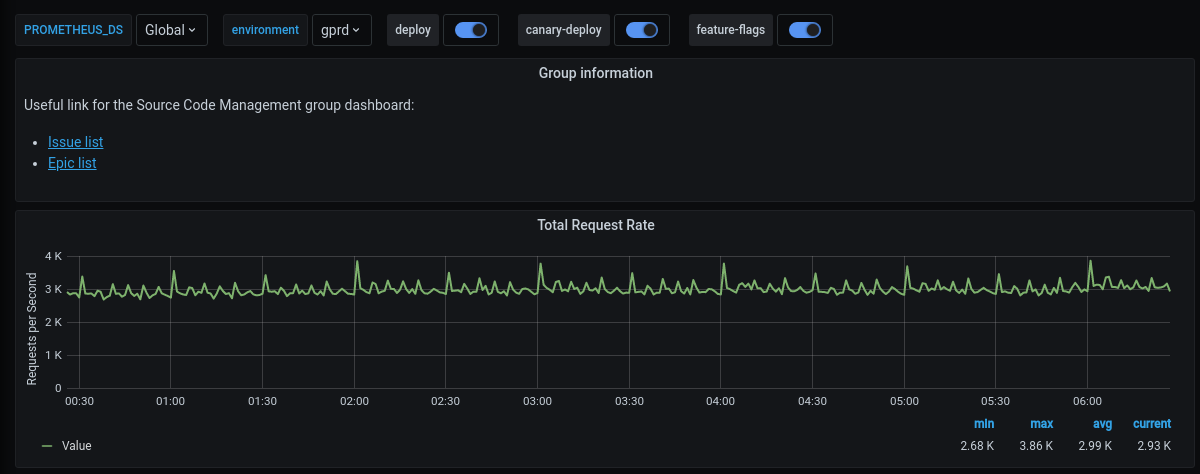Sort legend by min column
Screen dimensions: 1200x474
click(984, 424)
